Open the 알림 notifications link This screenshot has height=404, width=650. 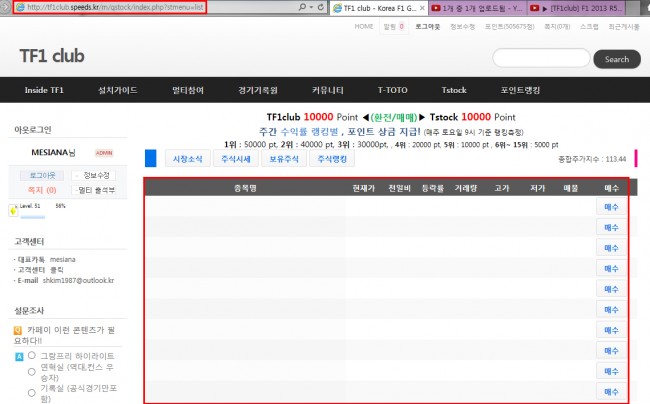[x=394, y=27]
